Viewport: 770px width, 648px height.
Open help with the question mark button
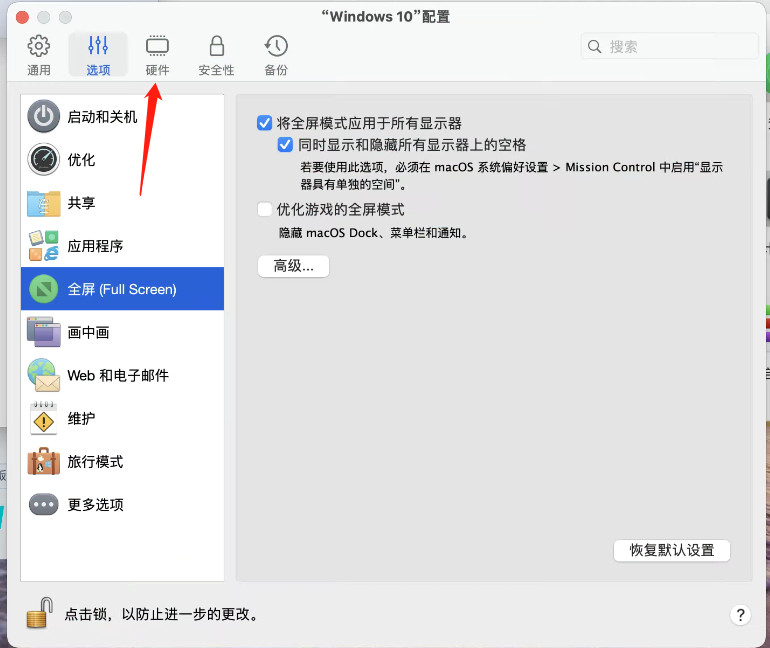(x=741, y=615)
